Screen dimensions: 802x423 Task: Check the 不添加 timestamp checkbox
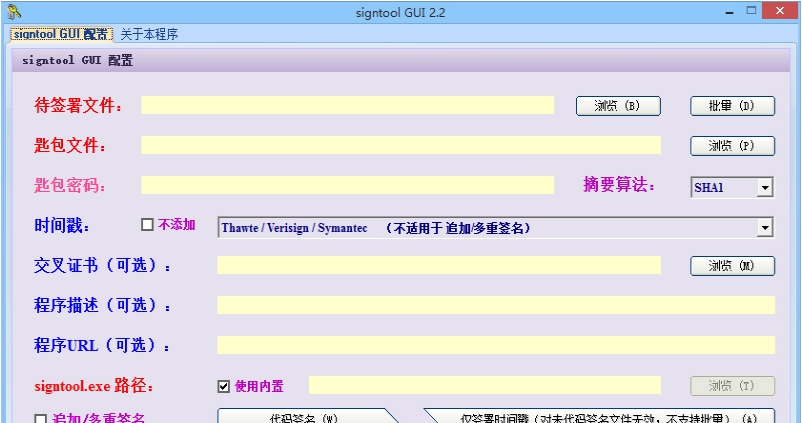(x=147, y=225)
